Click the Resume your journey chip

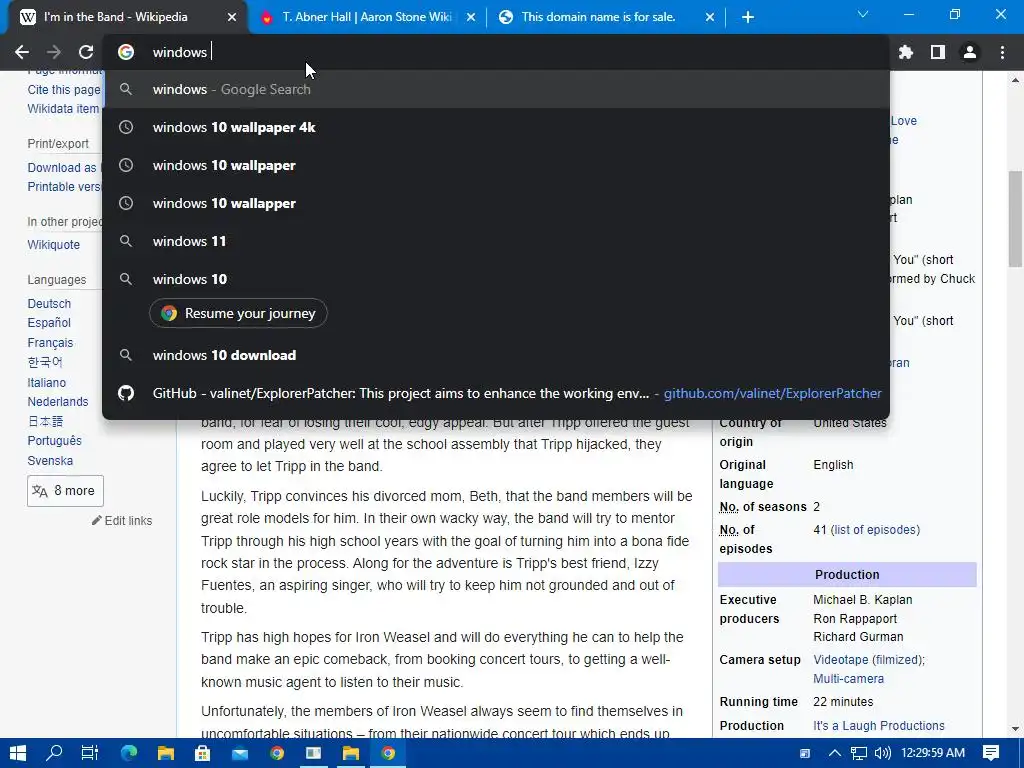pyautogui.click(x=238, y=313)
